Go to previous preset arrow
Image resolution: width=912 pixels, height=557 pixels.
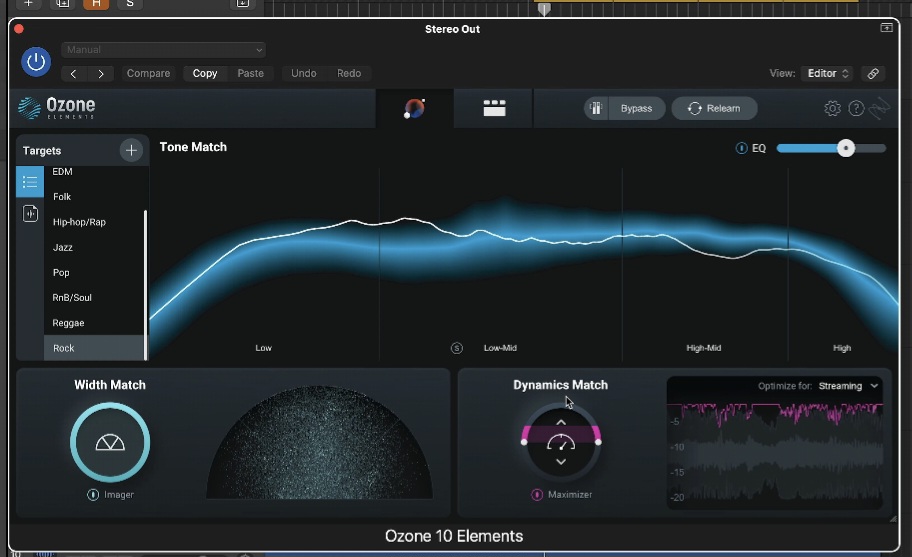tap(73, 73)
